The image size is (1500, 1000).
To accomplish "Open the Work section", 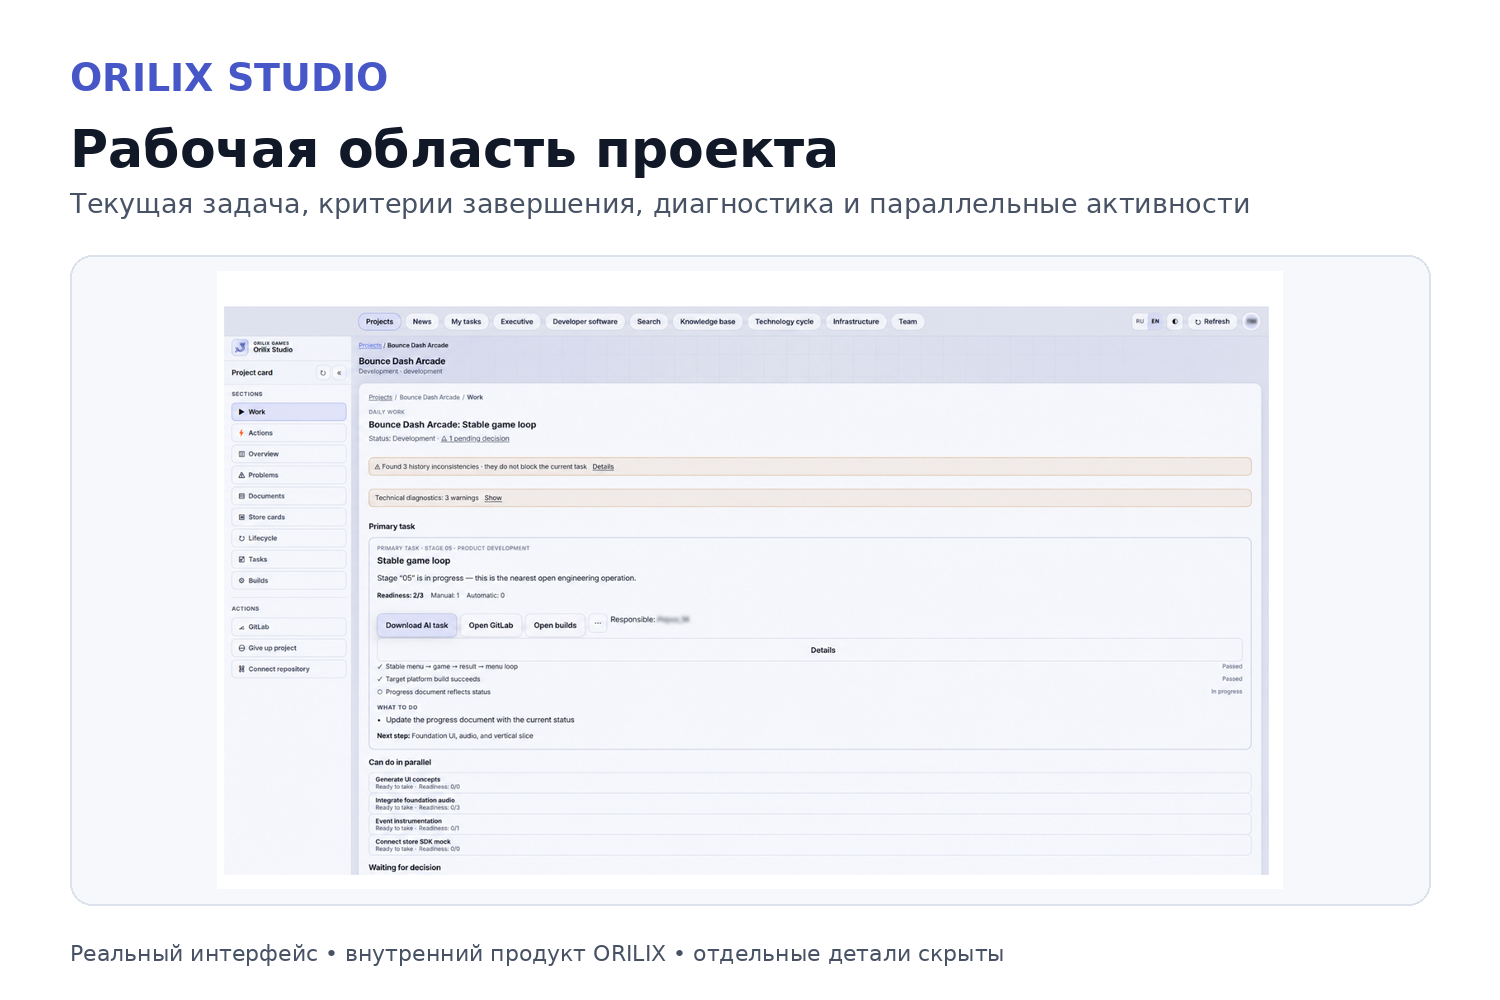I will pos(289,412).
